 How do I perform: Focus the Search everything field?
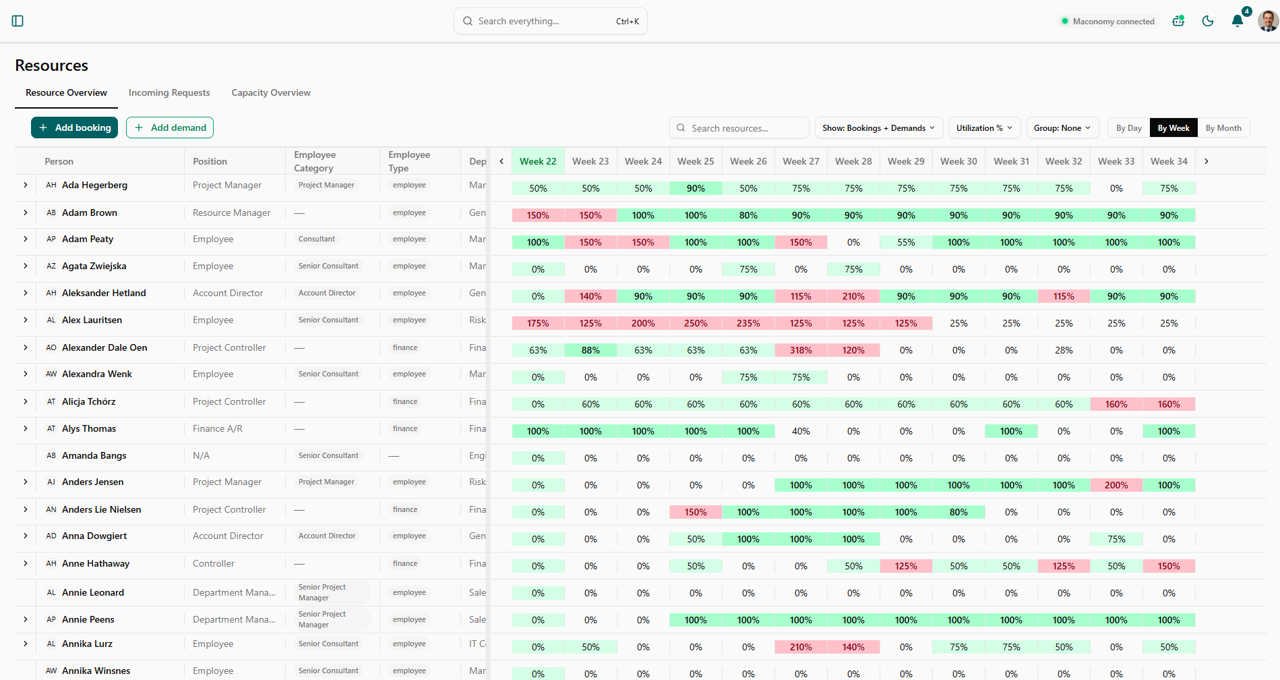click(550, 21)
